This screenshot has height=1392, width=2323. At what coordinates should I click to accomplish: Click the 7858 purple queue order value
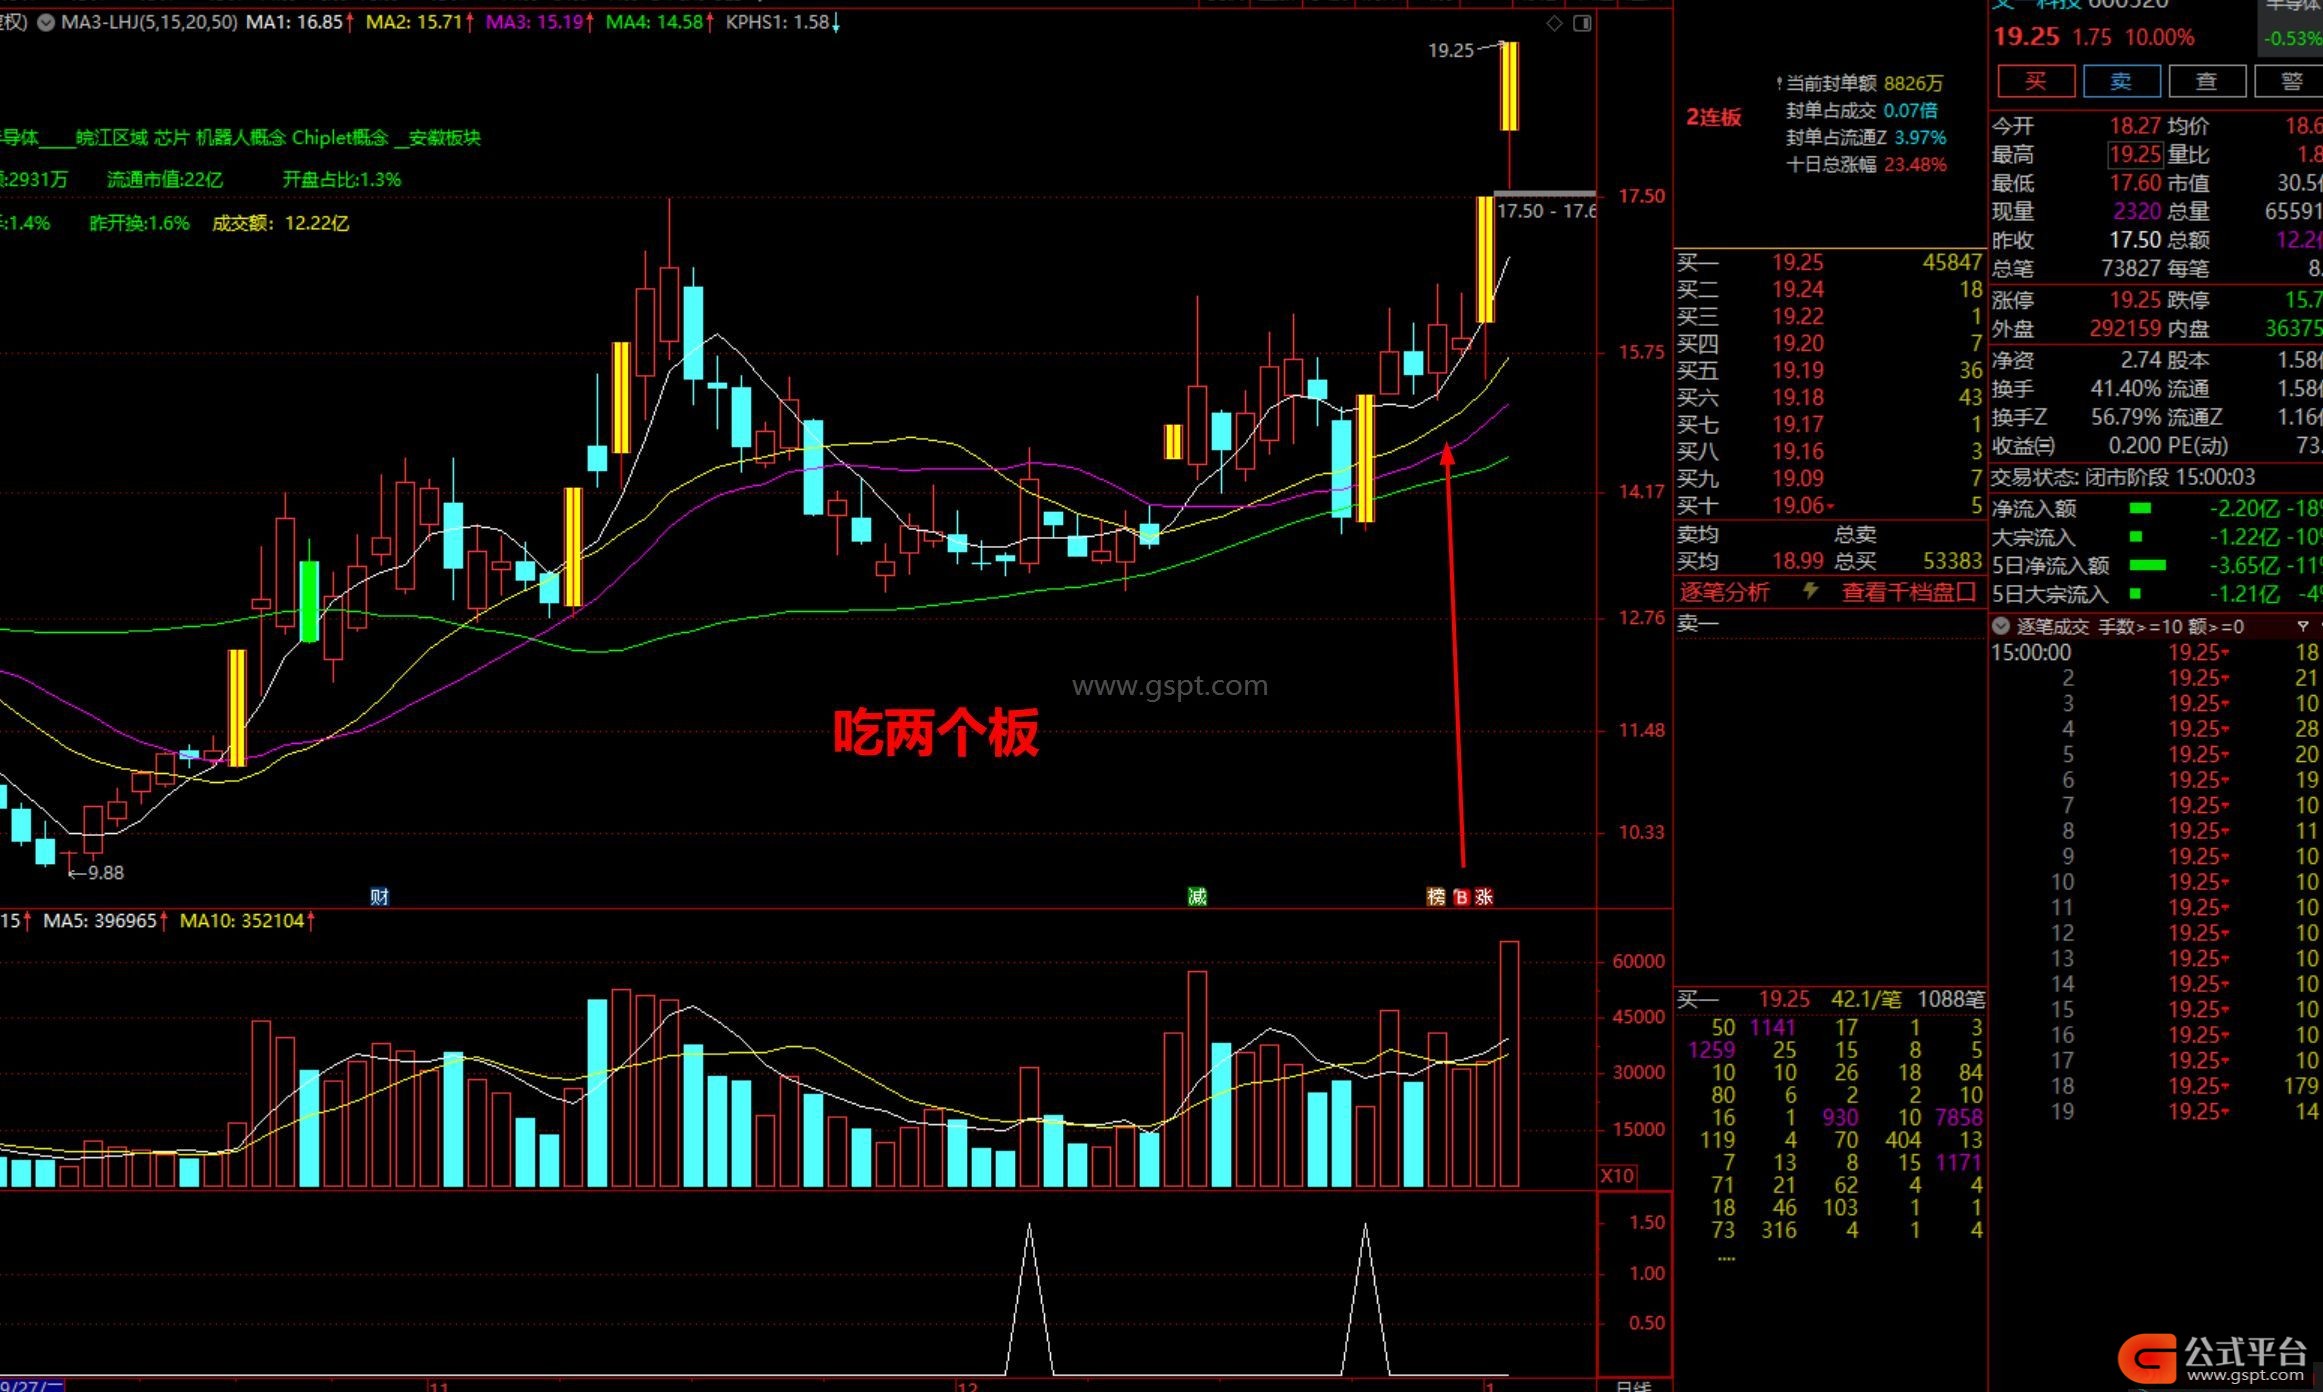click(1958, 1117)
